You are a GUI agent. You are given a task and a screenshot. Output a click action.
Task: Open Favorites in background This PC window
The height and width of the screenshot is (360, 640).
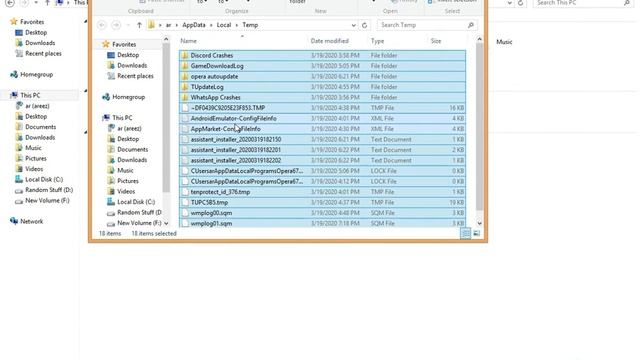pyautogui.click(x=27, y=22)
